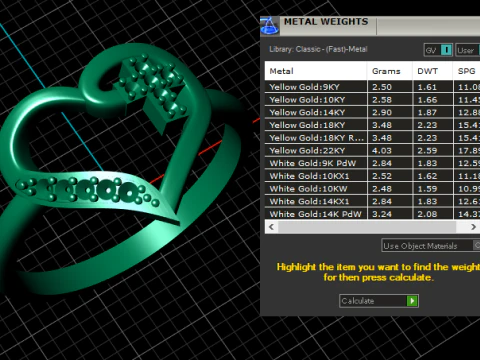The height and width of the screenshot is (360, 480).
Task: Toggle Use Object Materials option
Action: point(431,246)
